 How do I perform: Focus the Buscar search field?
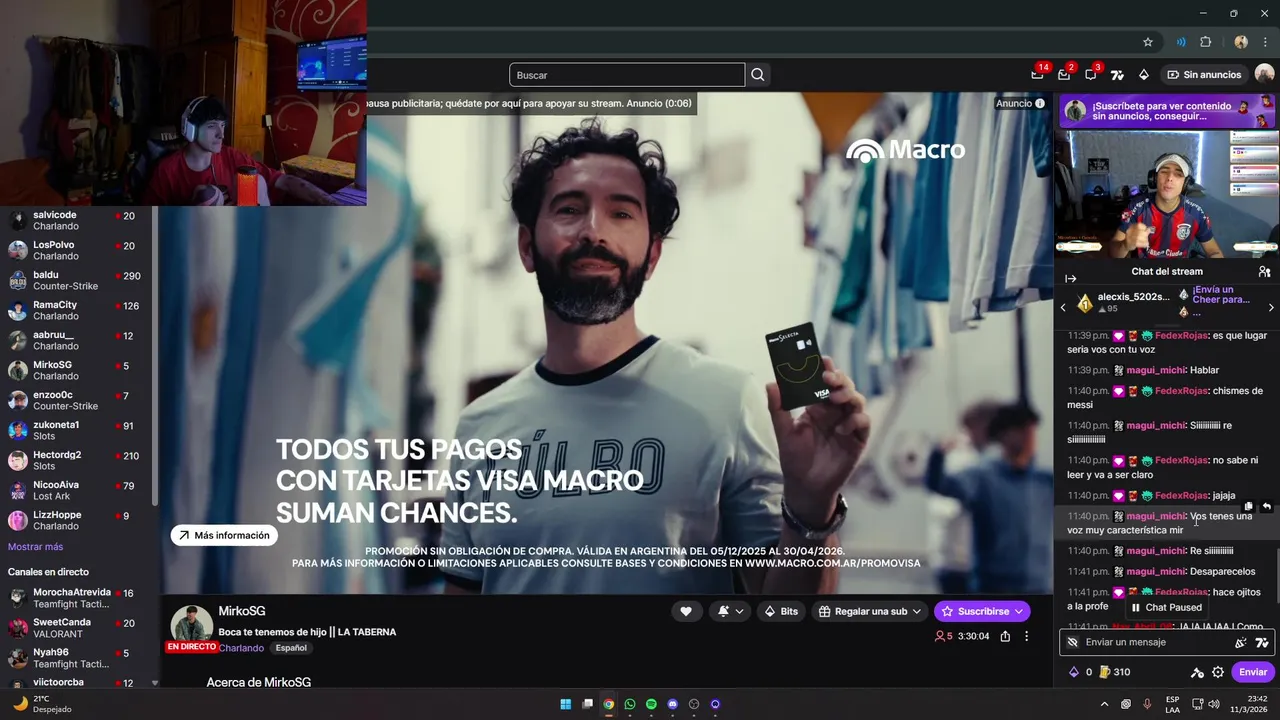click(x=627, y=75)
